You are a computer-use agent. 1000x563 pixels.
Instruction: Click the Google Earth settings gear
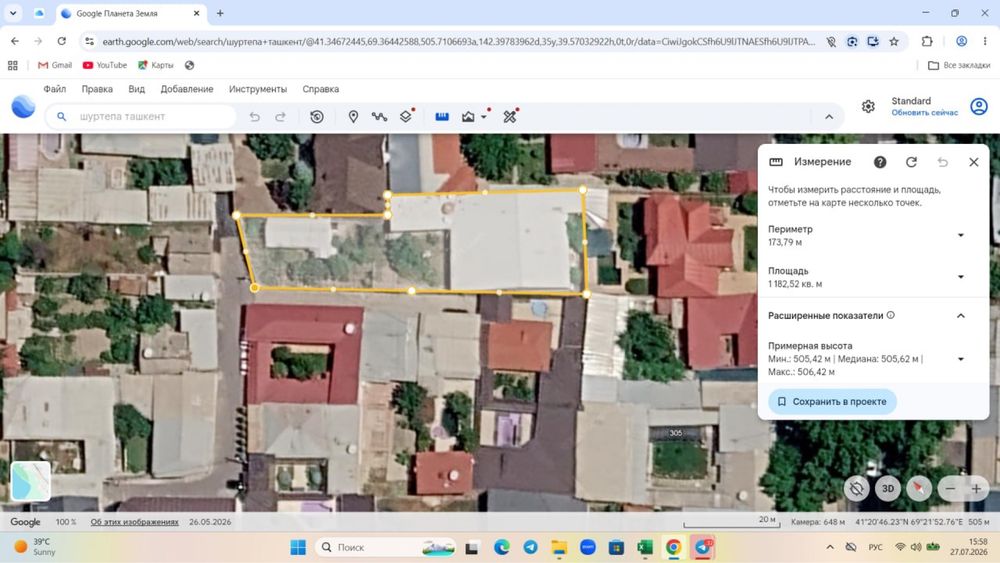868,106
